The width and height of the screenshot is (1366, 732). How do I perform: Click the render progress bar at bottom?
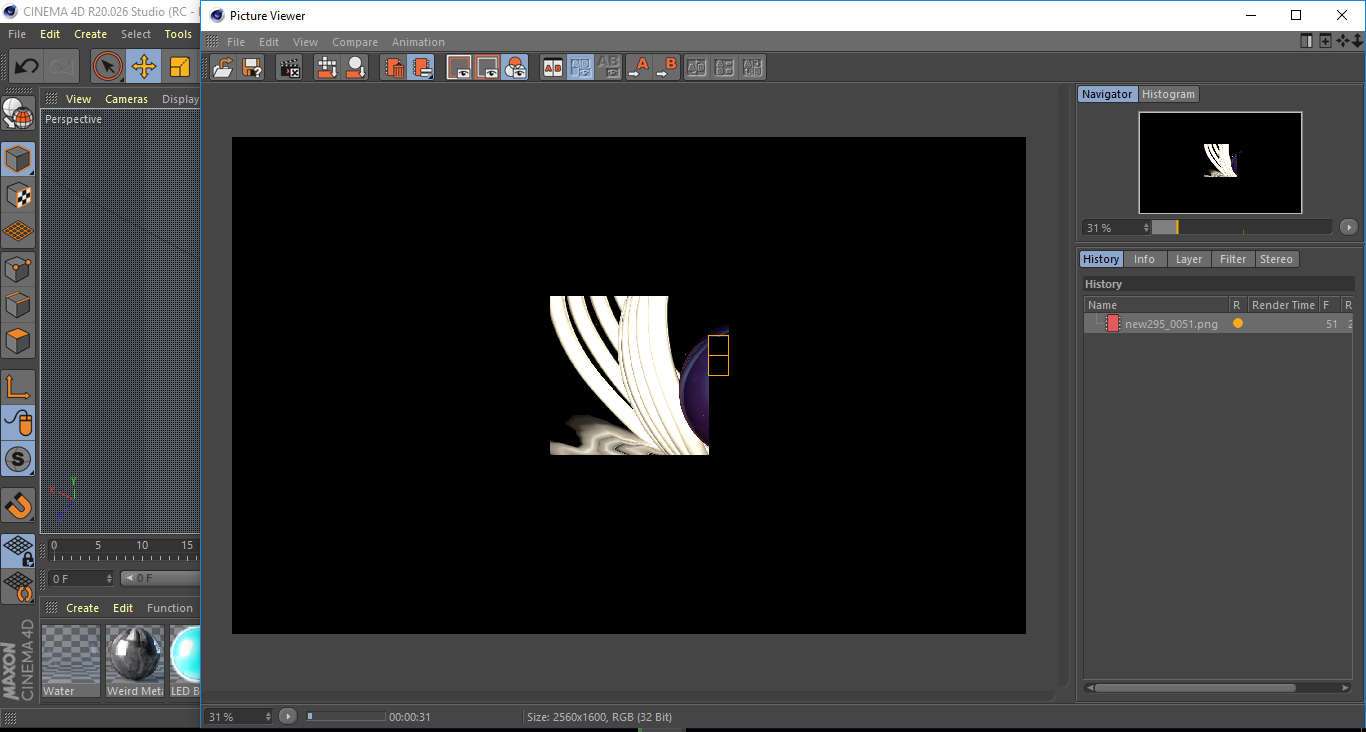click(x=345, y=716)
